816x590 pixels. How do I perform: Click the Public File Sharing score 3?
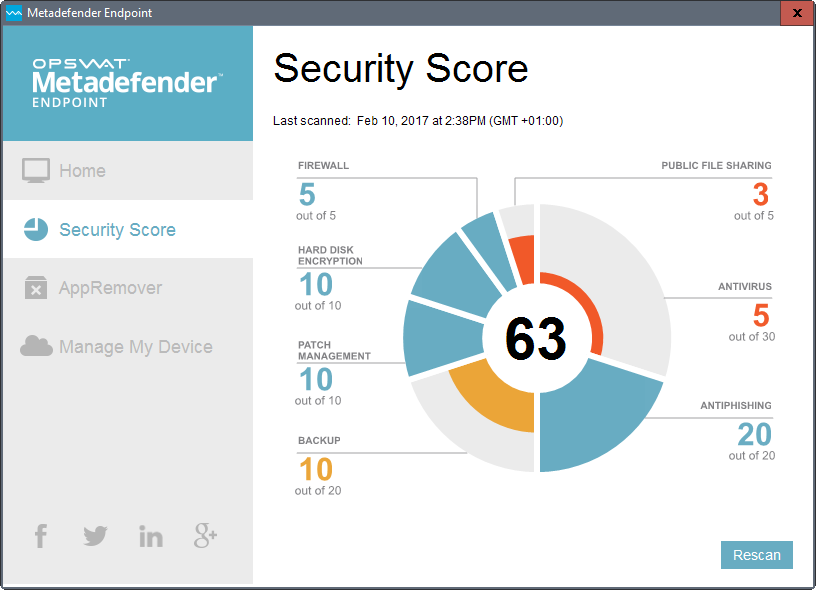click(761, 195)
